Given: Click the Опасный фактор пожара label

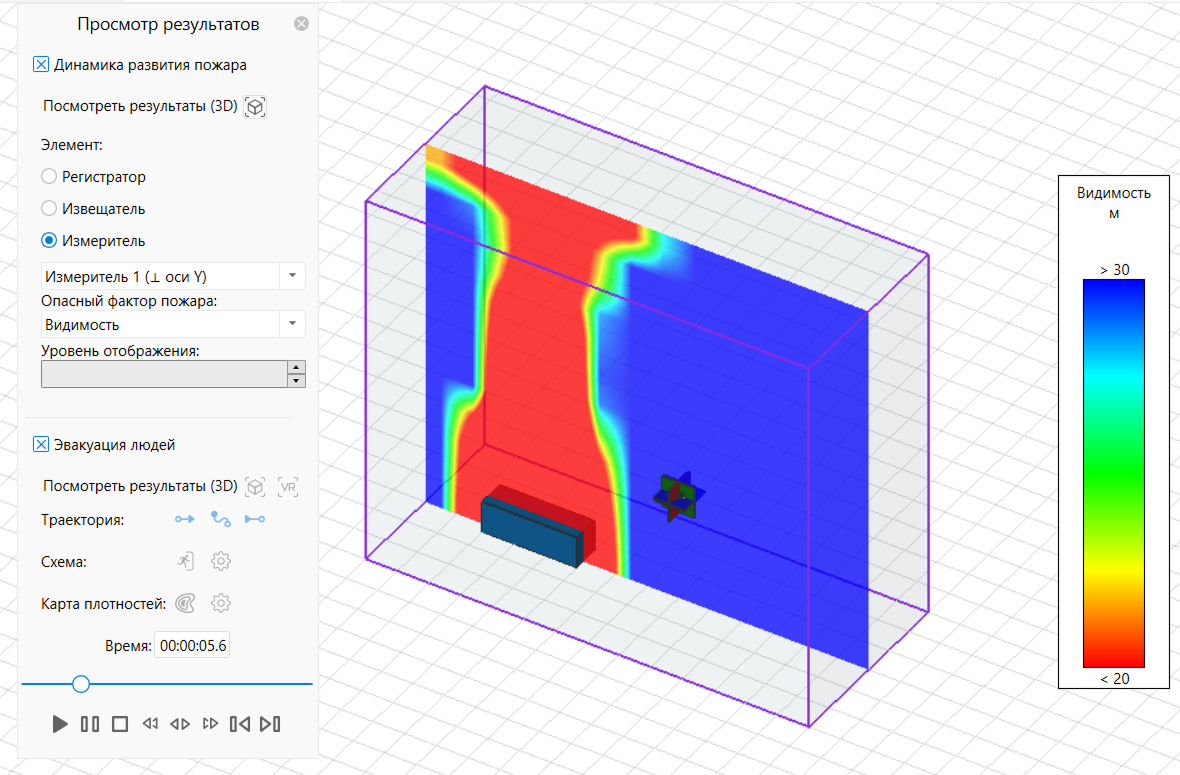Looking at the screenshot, I should tap(129, 301).
